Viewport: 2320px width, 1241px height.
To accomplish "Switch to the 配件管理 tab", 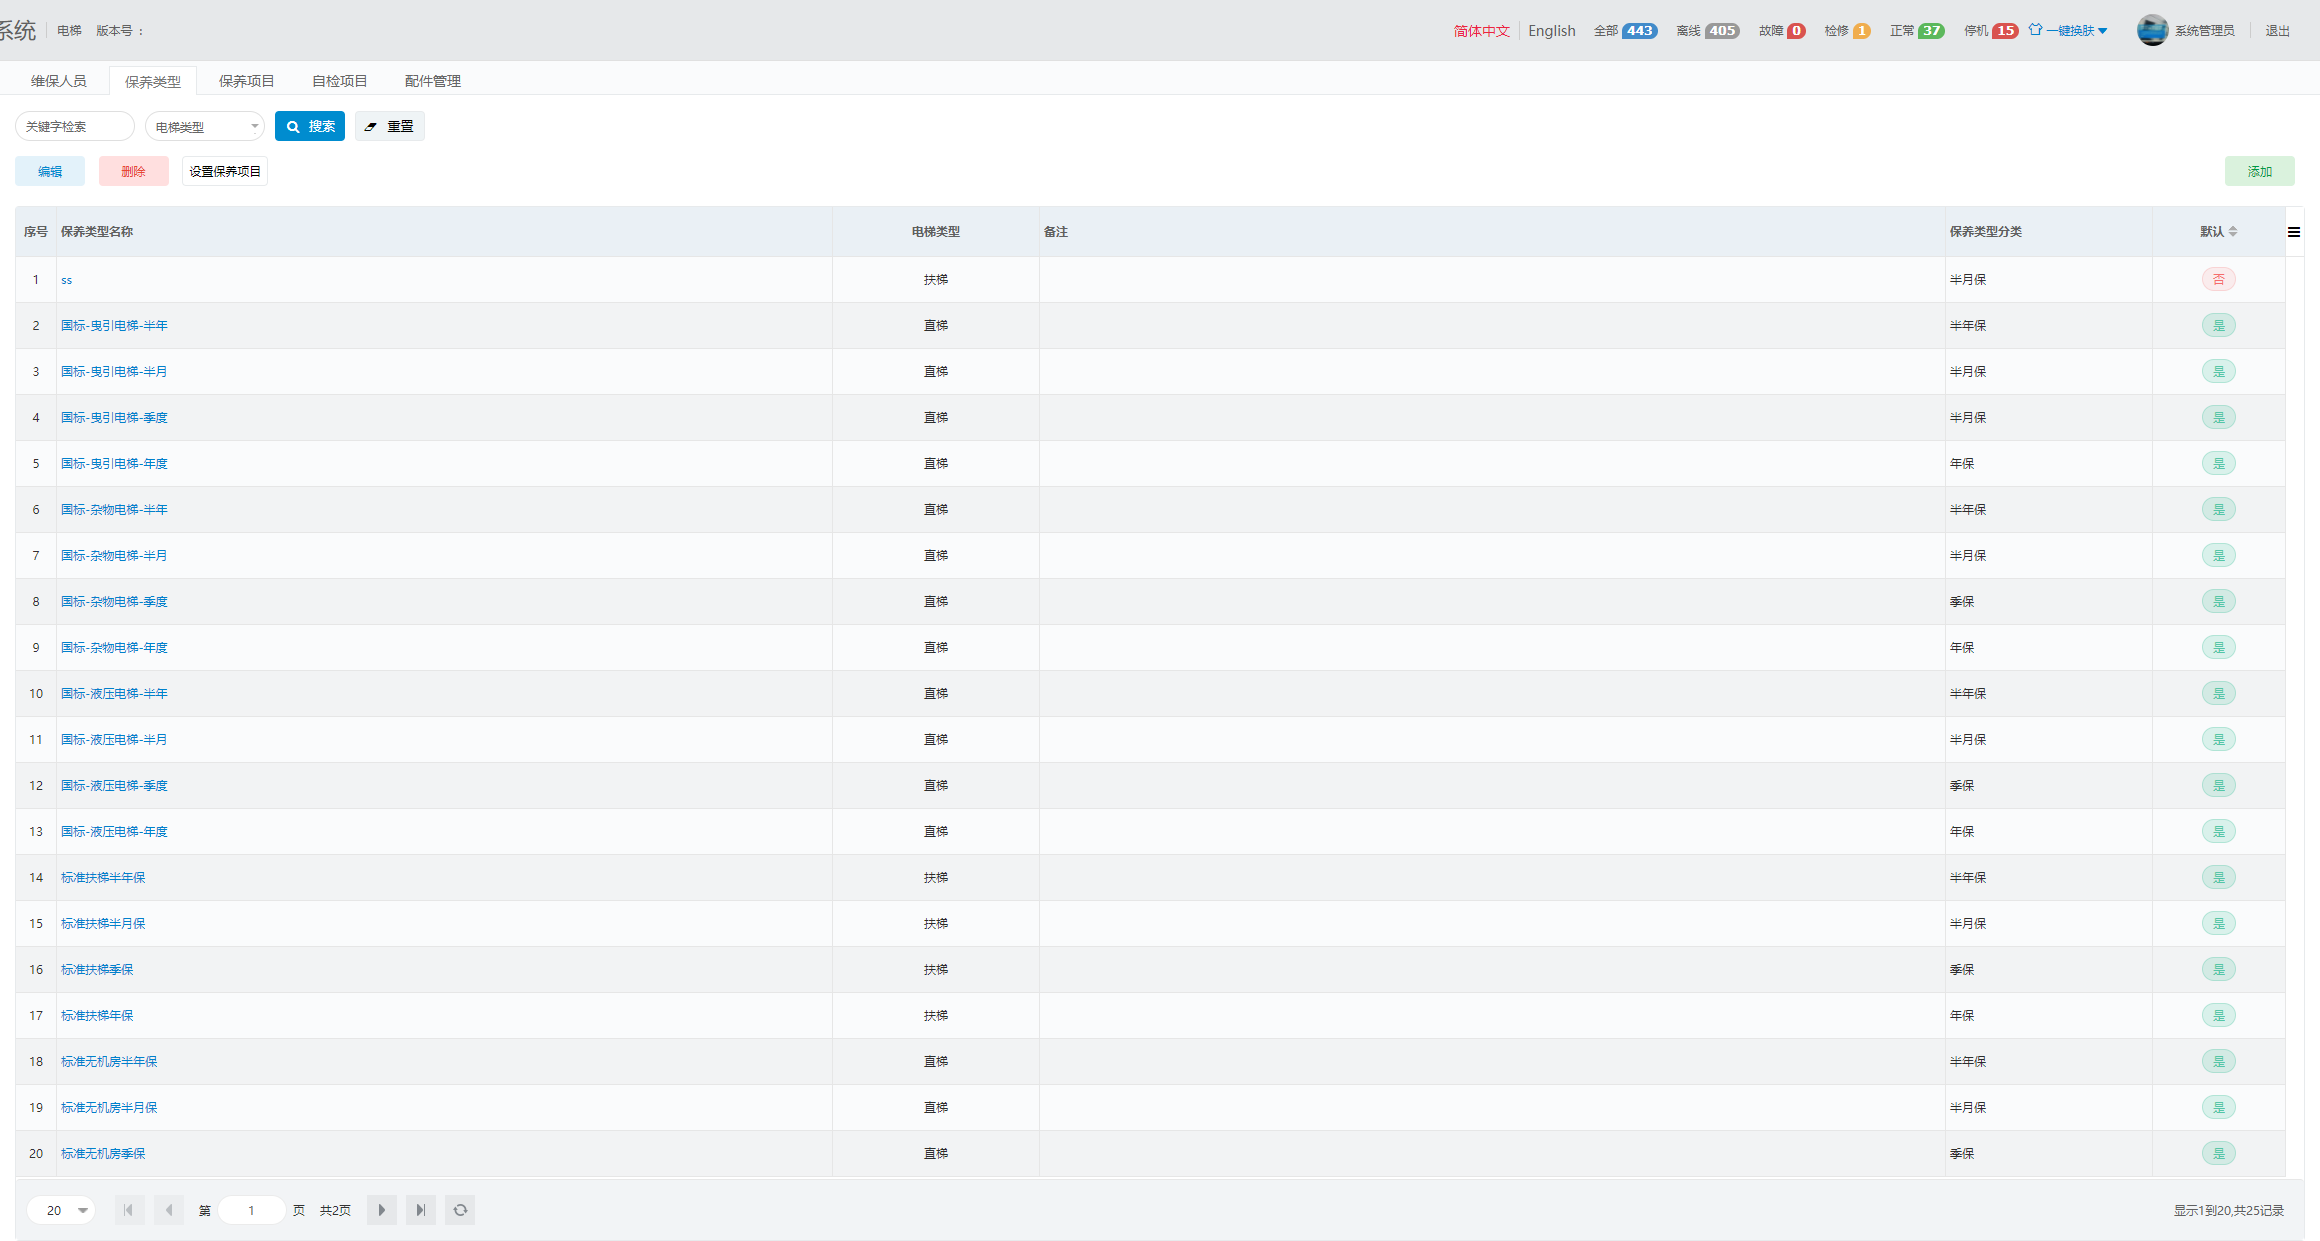I will [432, 81].
